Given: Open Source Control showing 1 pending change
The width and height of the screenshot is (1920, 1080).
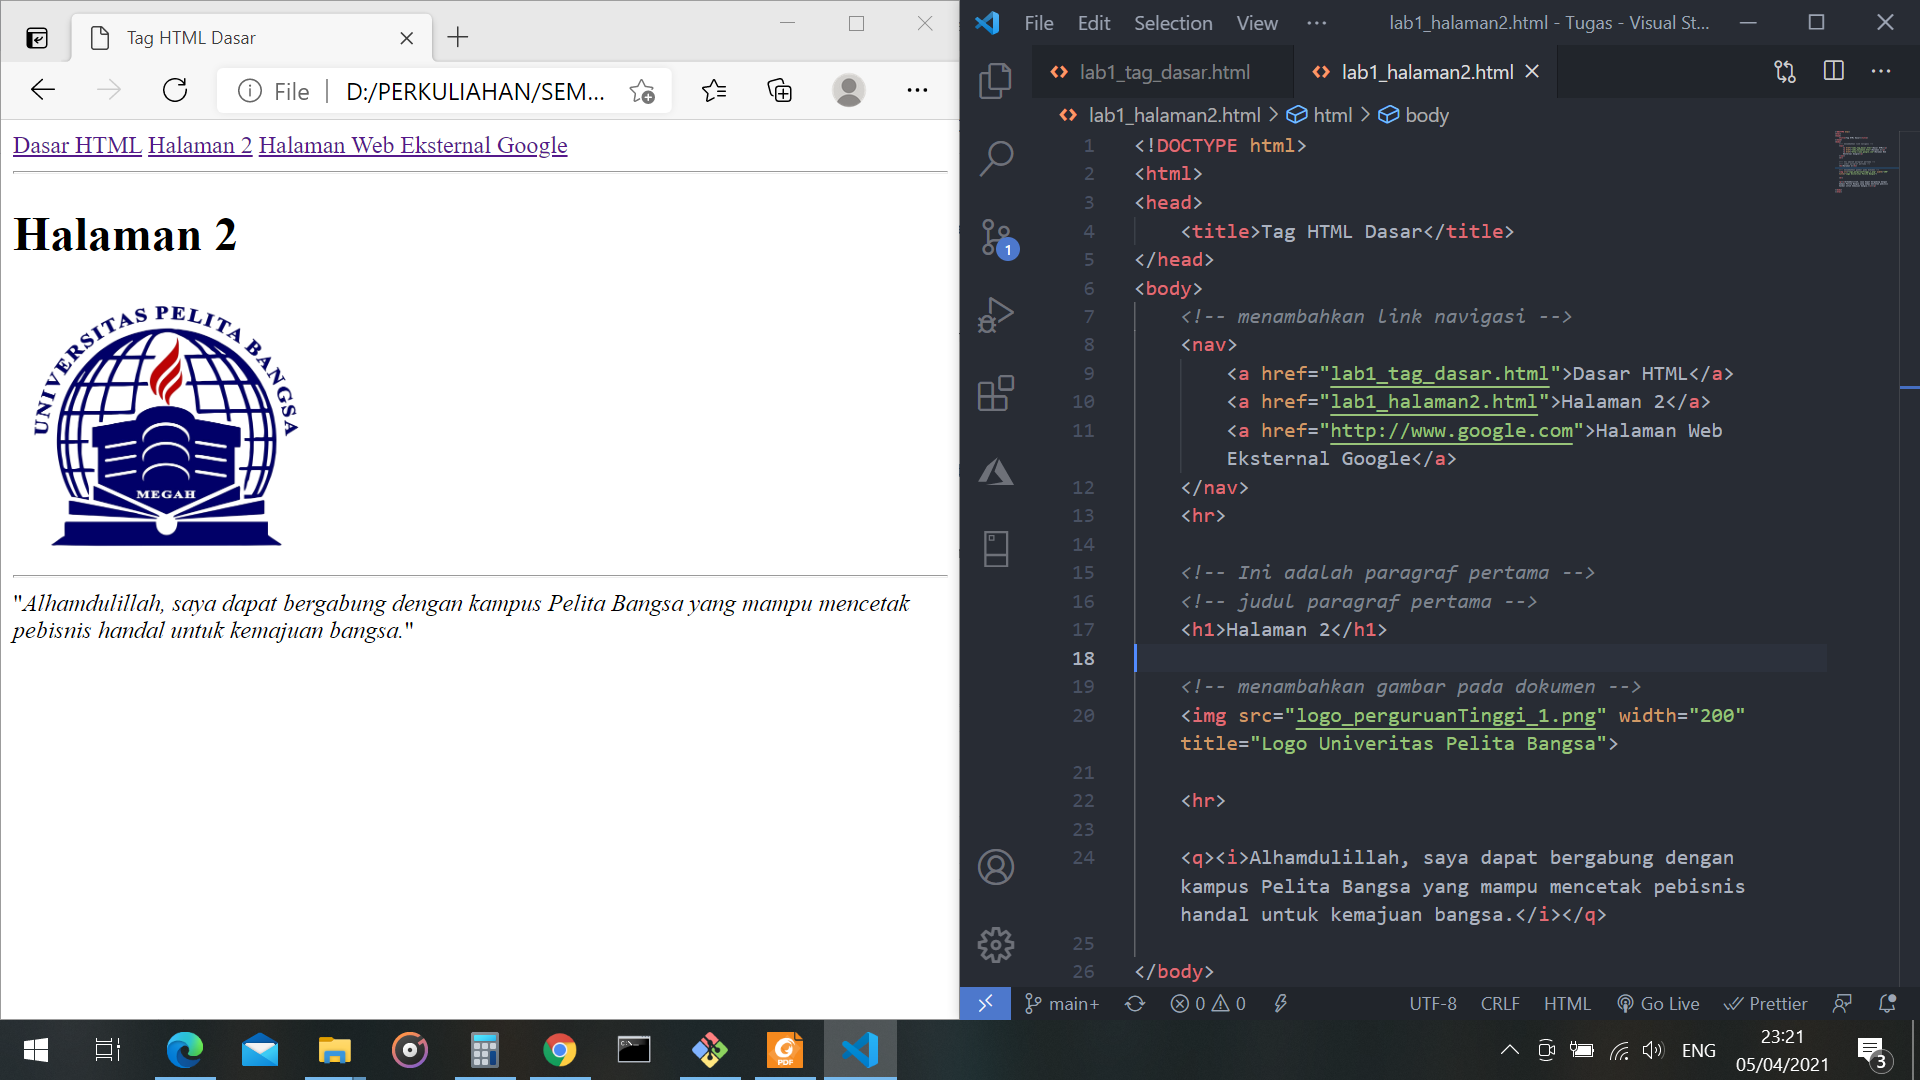Looking at the screenshot, I should pos(996,237).
